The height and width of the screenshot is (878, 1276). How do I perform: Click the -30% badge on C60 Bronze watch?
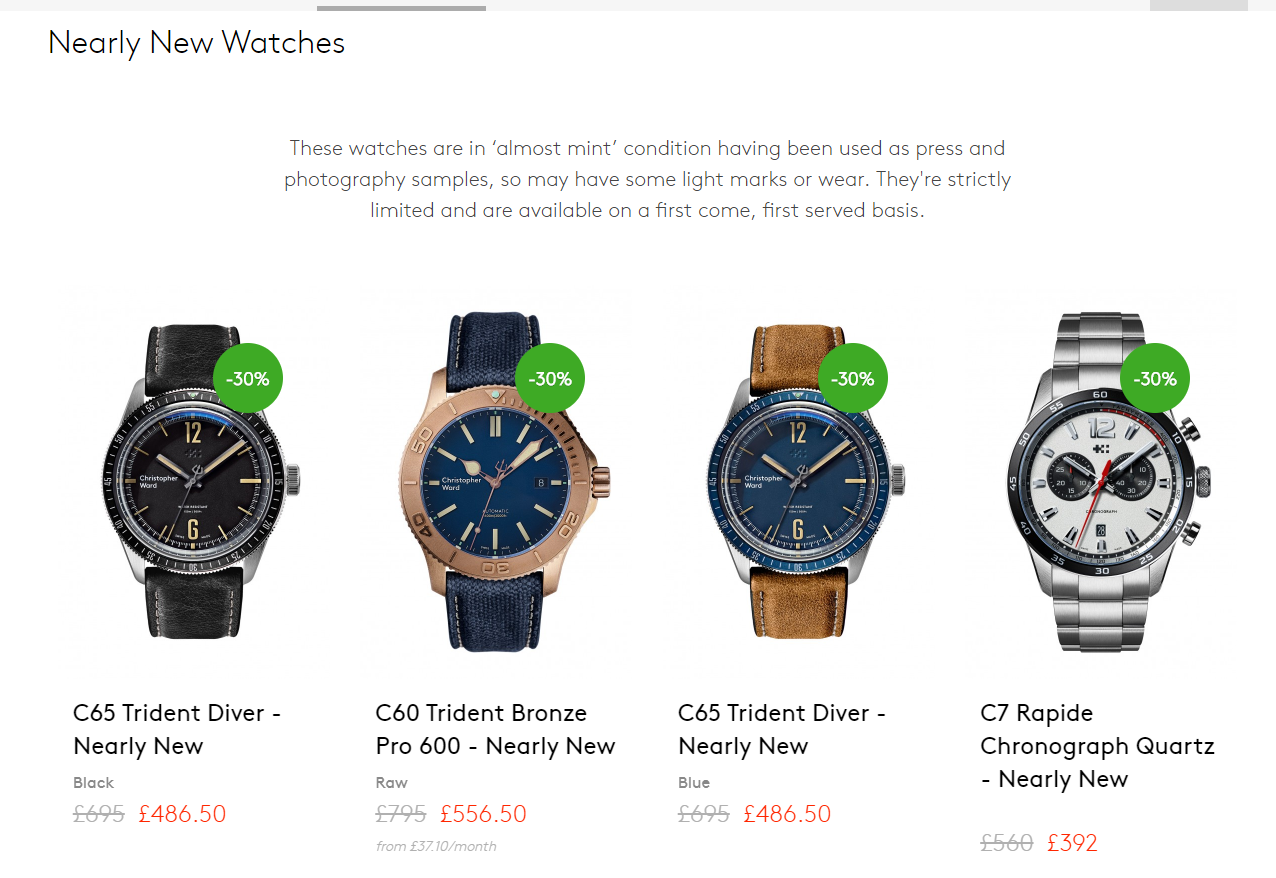coord(550,379)
